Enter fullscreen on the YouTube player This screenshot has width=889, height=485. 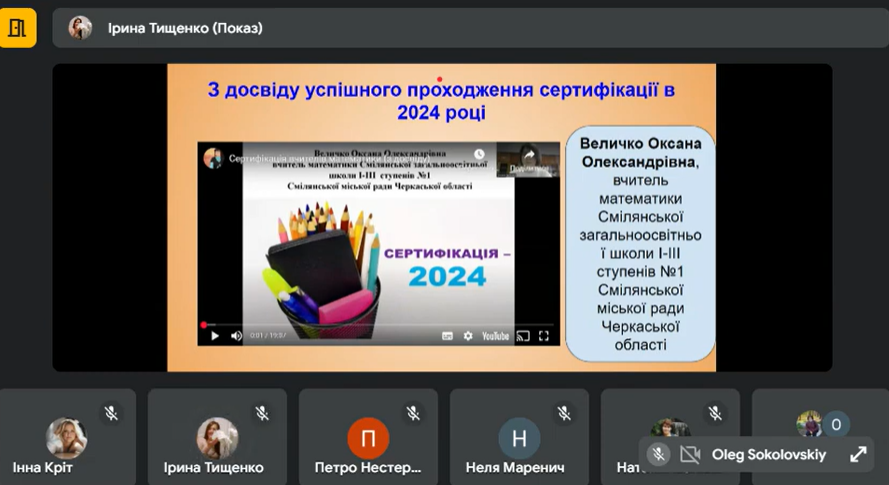[x=544, y=336]
